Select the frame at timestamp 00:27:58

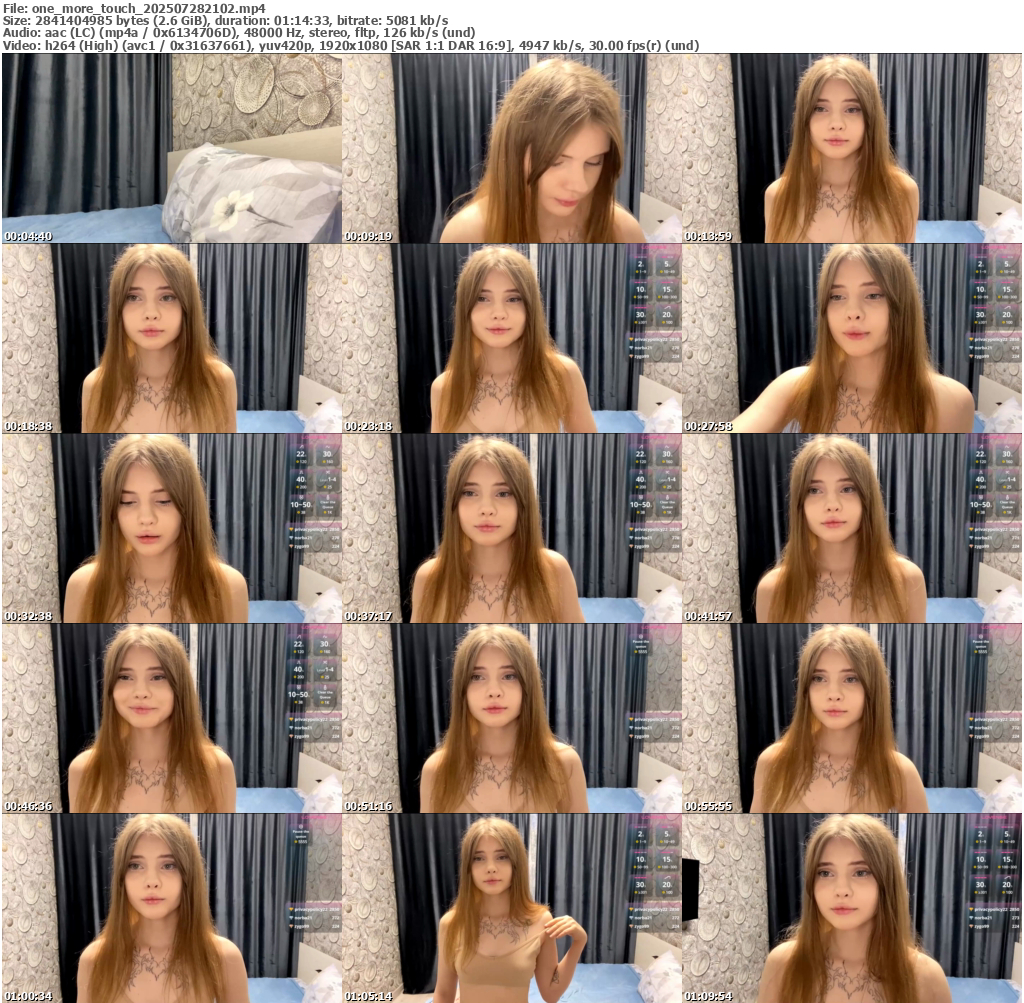click(852, 338)
